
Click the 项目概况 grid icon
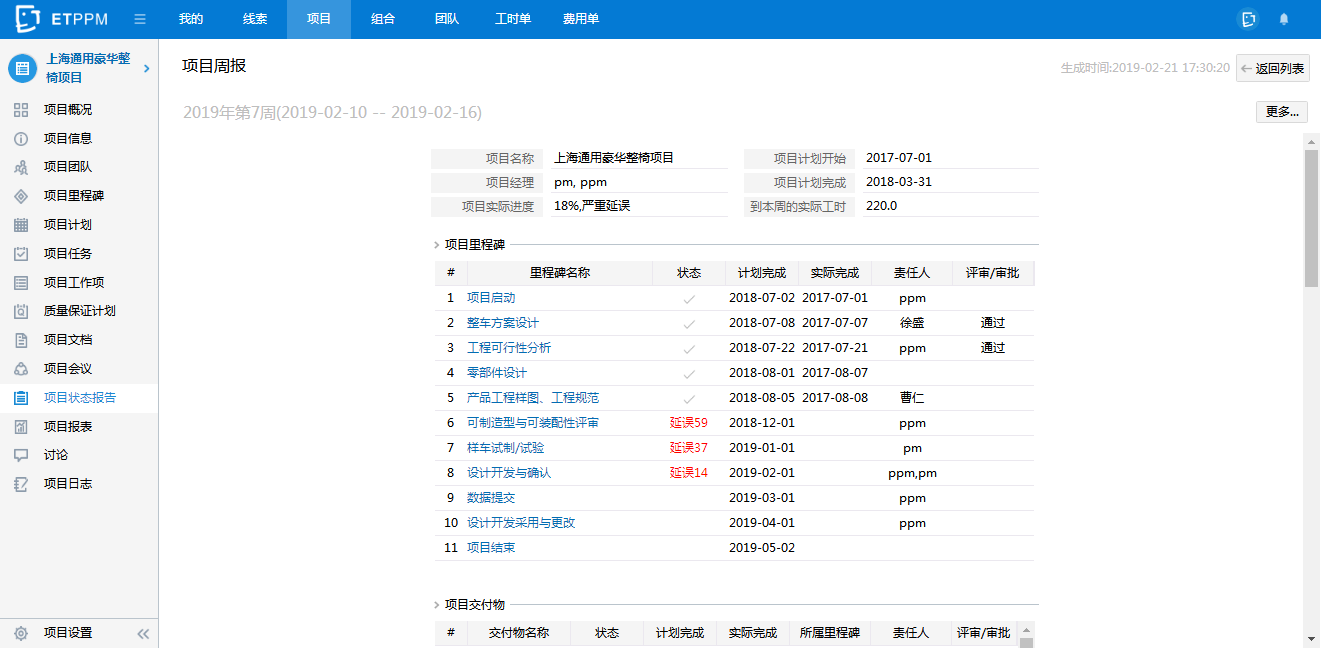[x=21, y=110]
